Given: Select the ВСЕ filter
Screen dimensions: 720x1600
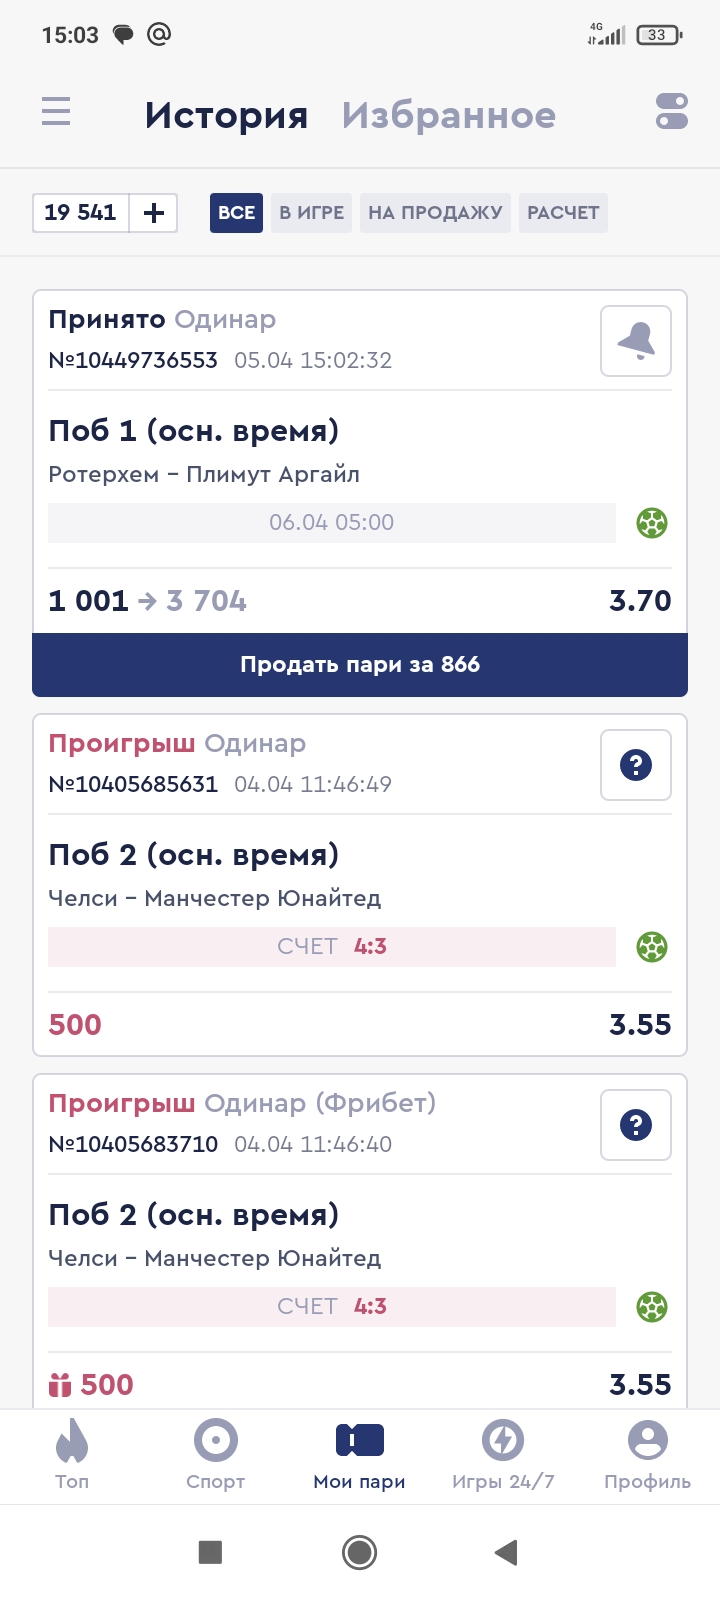Looking at the screenshot, I should coord(236,213).
